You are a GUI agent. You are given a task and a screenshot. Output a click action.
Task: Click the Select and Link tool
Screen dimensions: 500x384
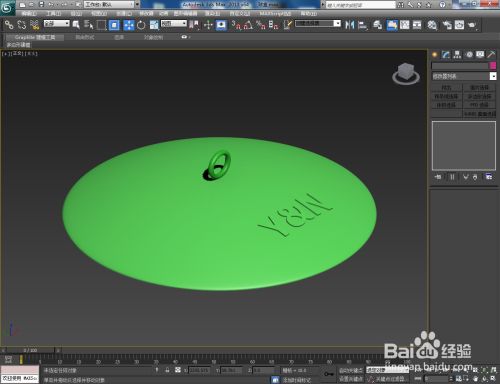coord(9,25)
